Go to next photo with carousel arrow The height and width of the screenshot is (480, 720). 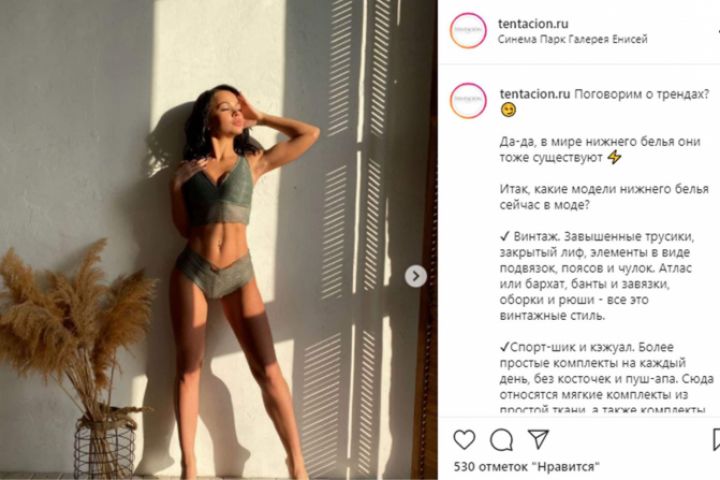(416, 276)
